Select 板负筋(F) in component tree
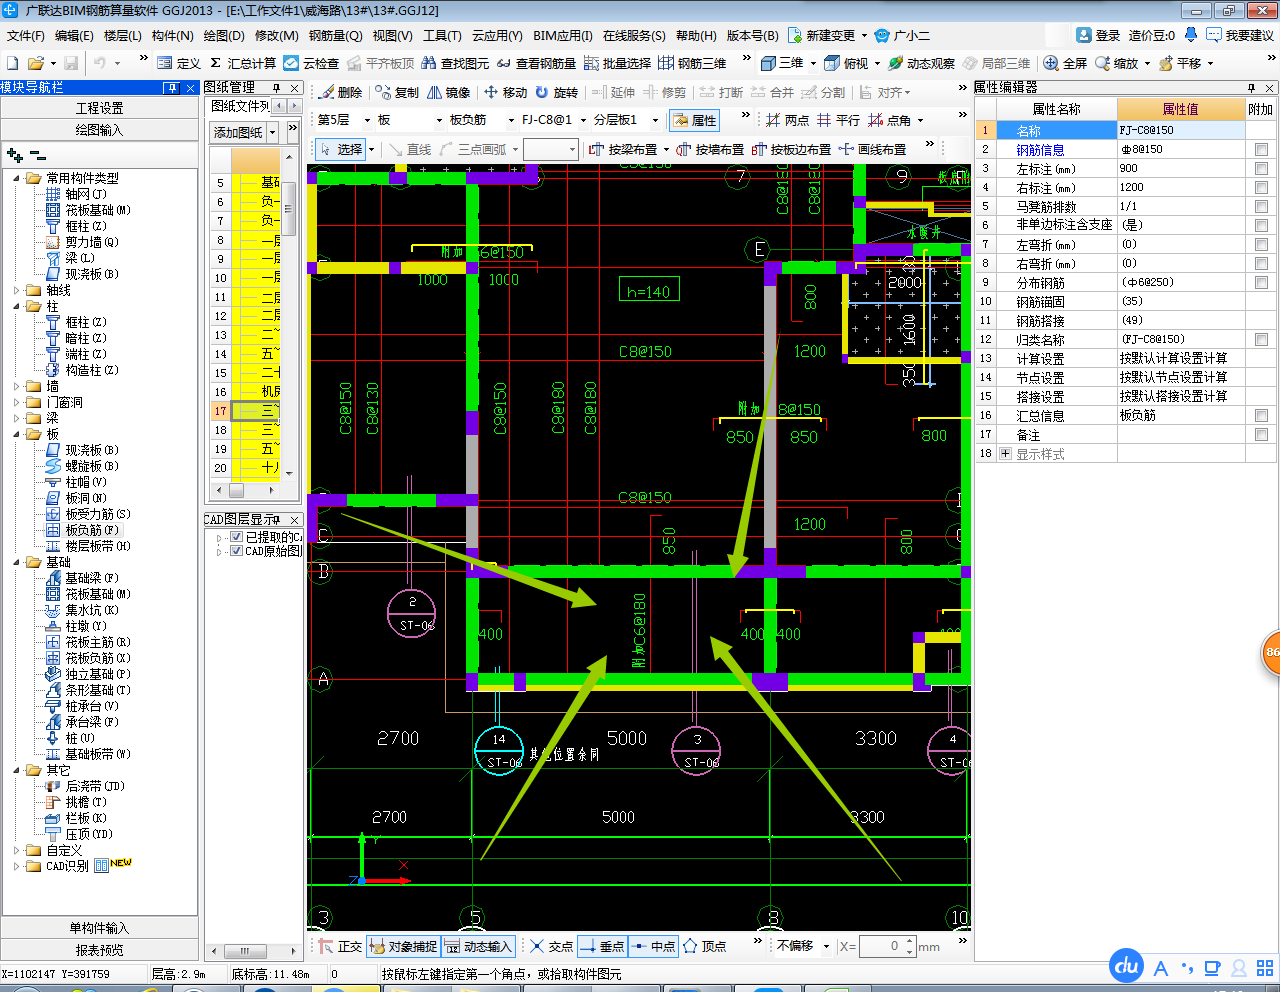 point(83,530)
